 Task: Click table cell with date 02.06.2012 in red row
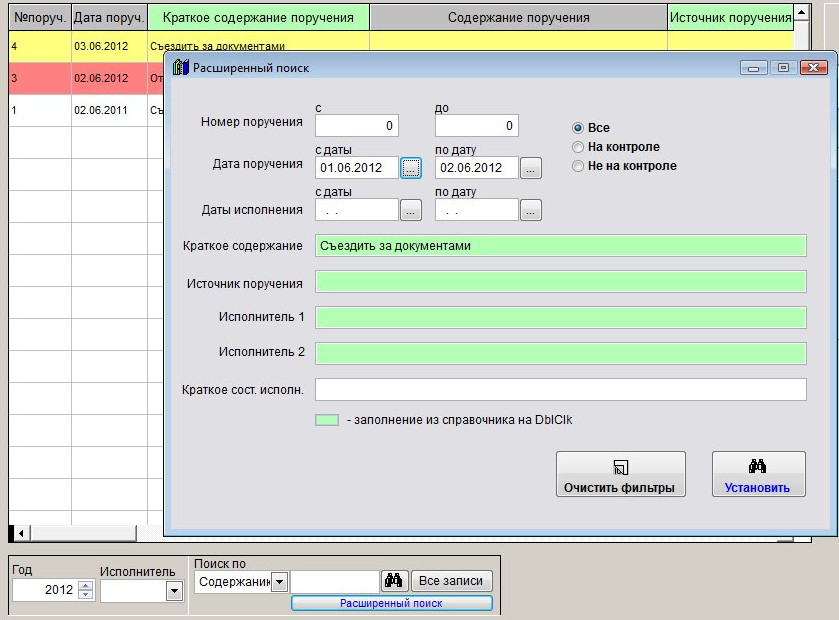coord(109,79)
